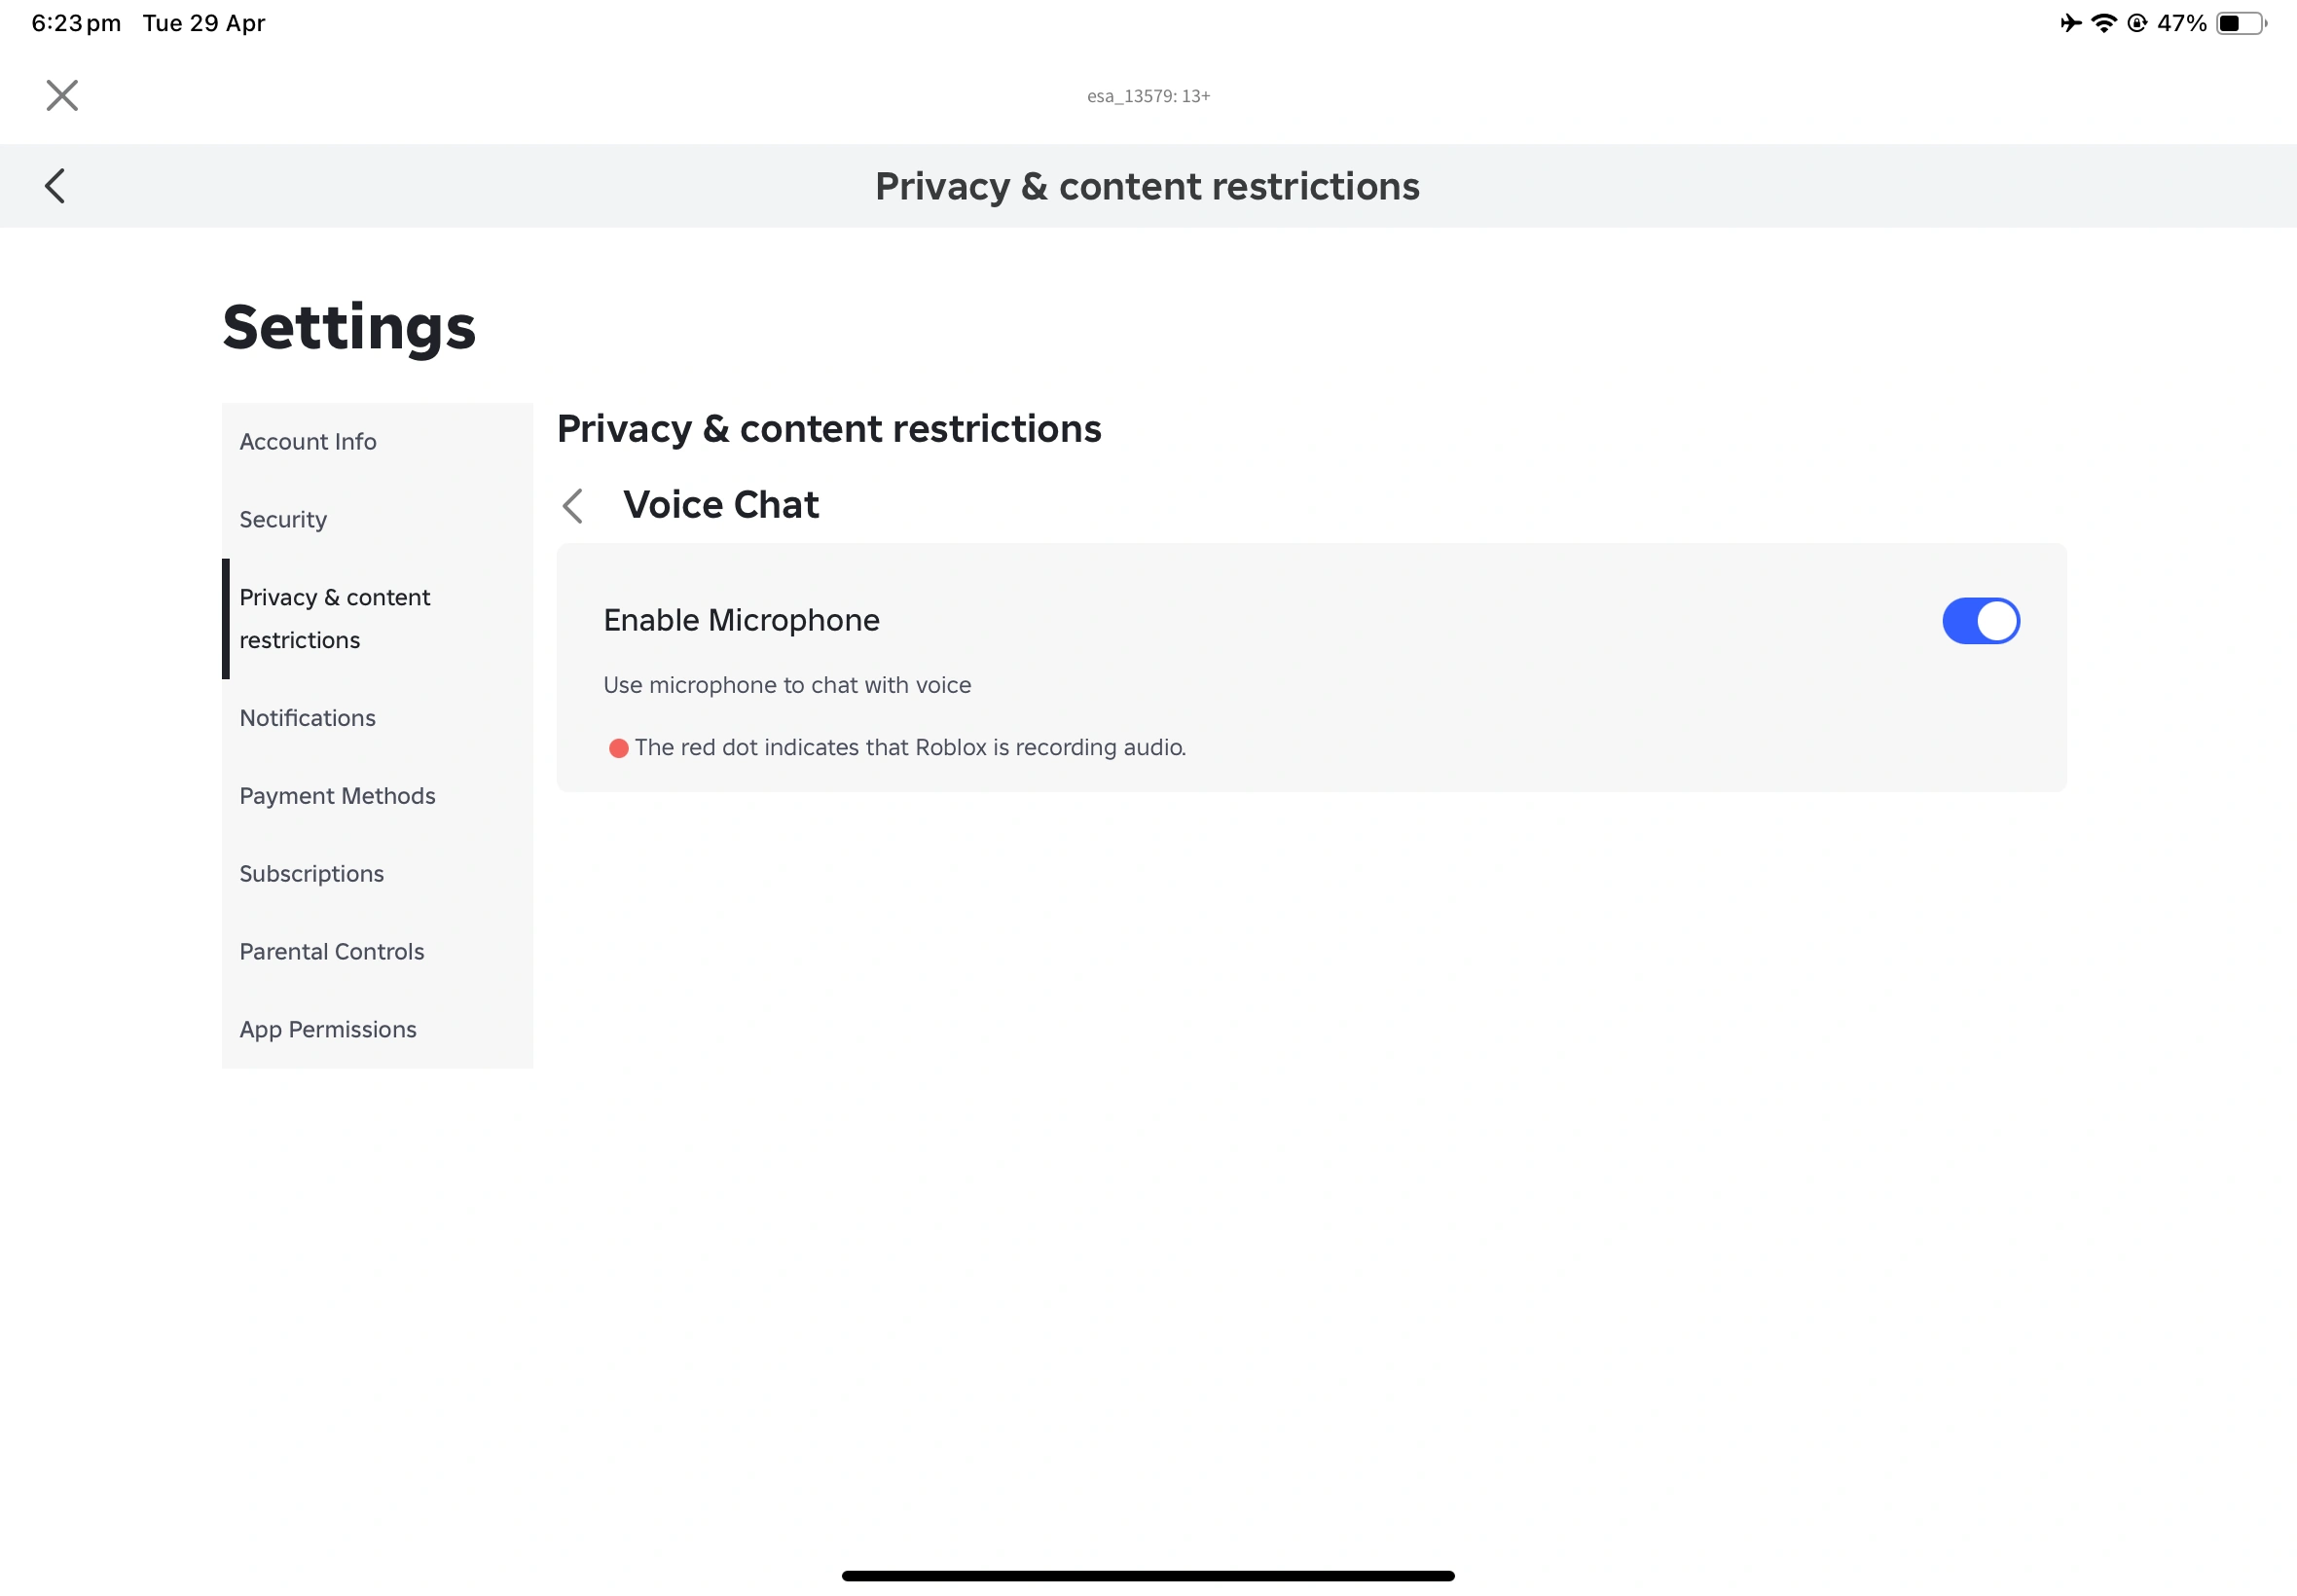Tap the home indicator bar at bottom
2297x1596 pixels.
click(1148, 1576)
